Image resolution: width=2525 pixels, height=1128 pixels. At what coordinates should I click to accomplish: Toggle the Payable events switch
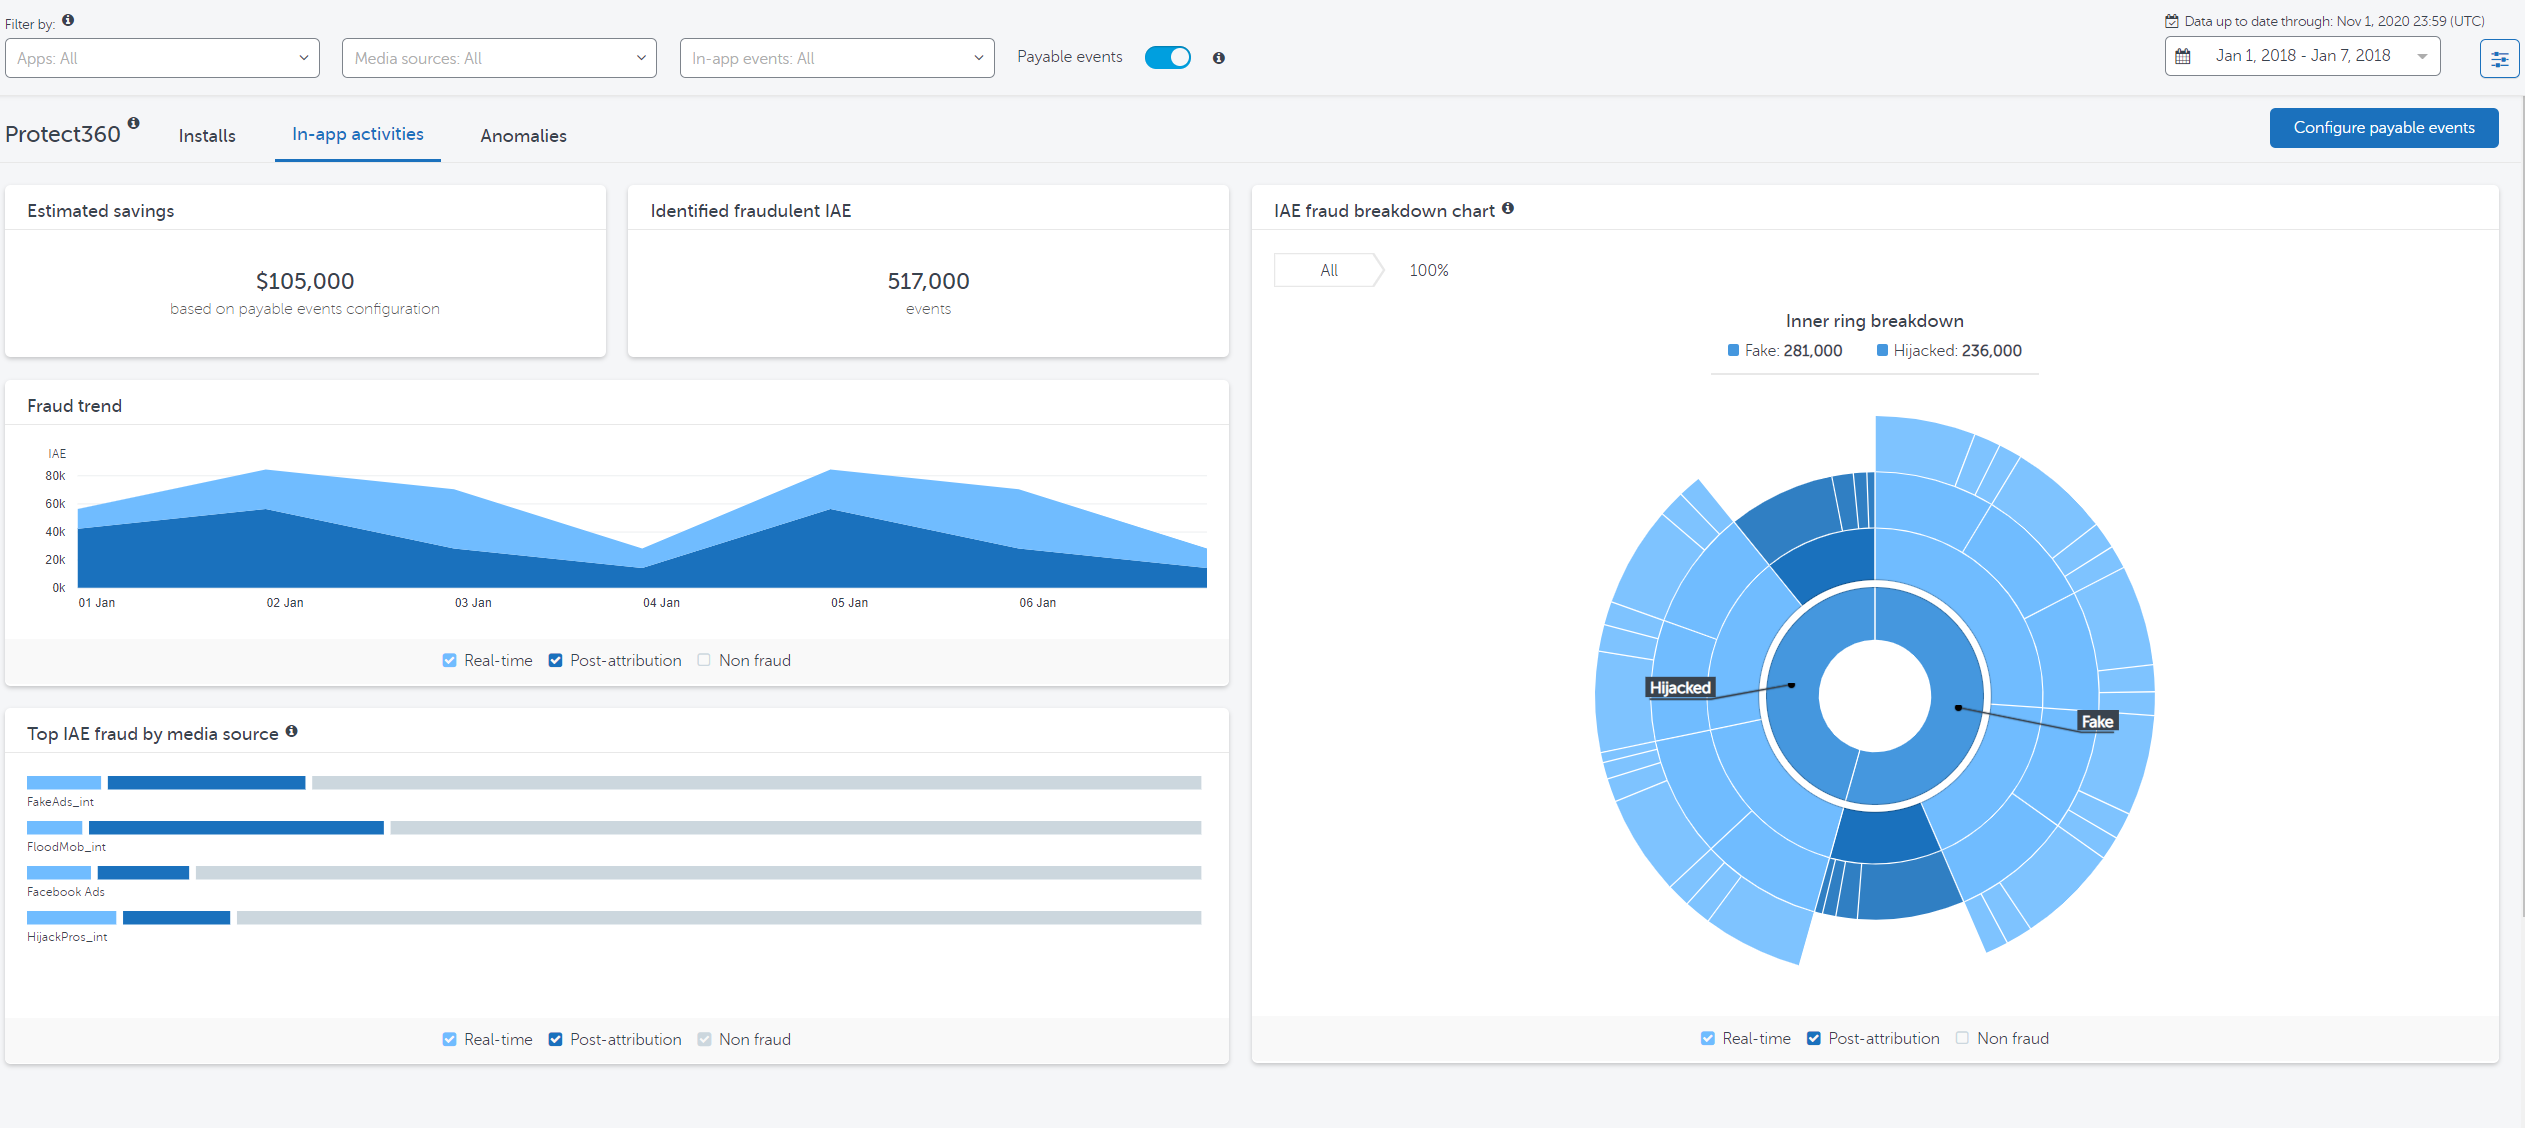(1167, 57)
